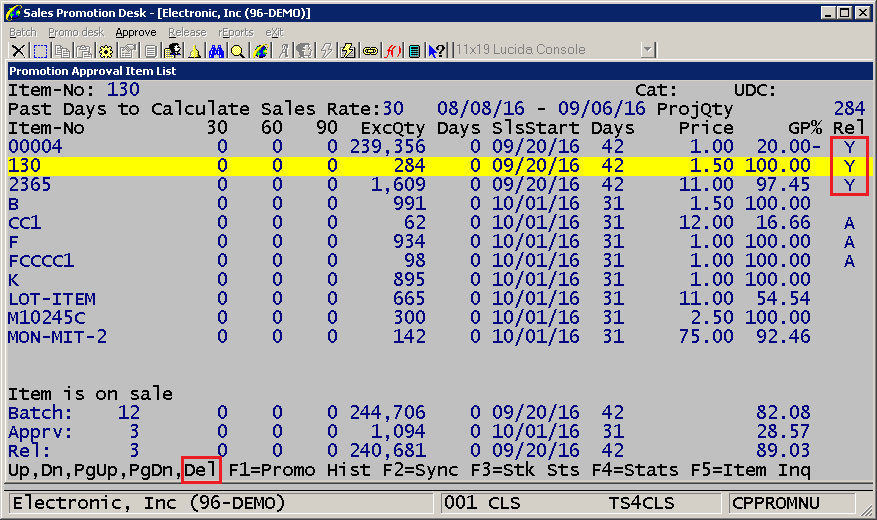Click the black X cancel toolbar icon
This screenshot has width=877, height=520.
tap(18, 51)
